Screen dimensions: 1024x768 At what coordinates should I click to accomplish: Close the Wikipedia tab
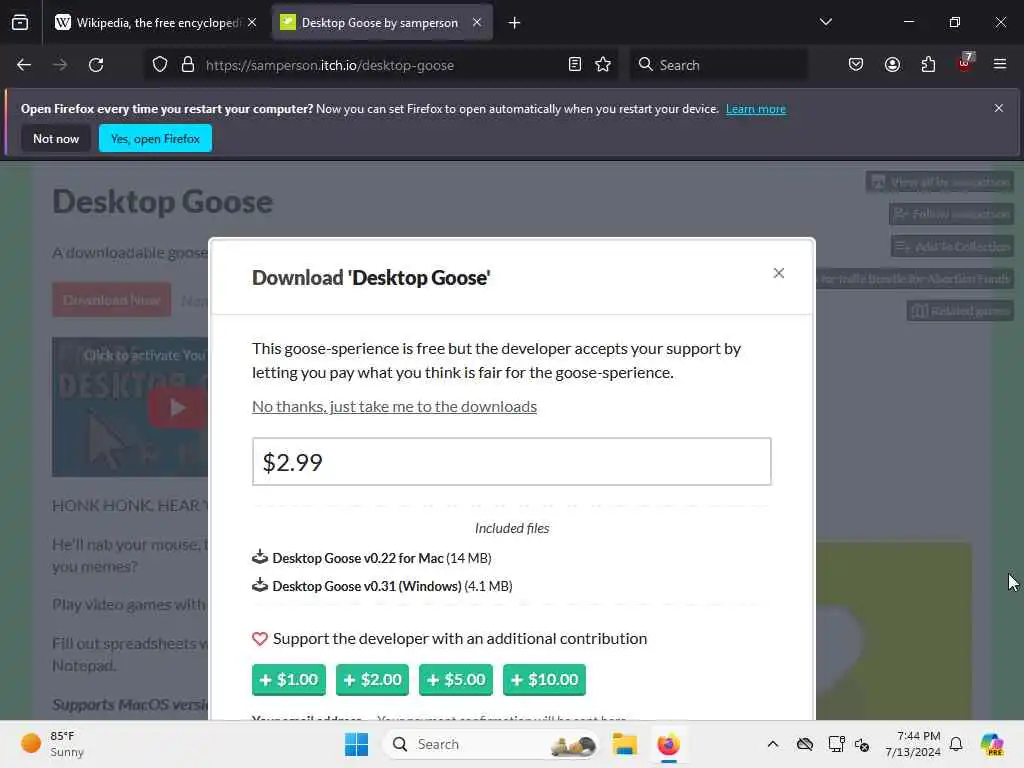[252, 23]
